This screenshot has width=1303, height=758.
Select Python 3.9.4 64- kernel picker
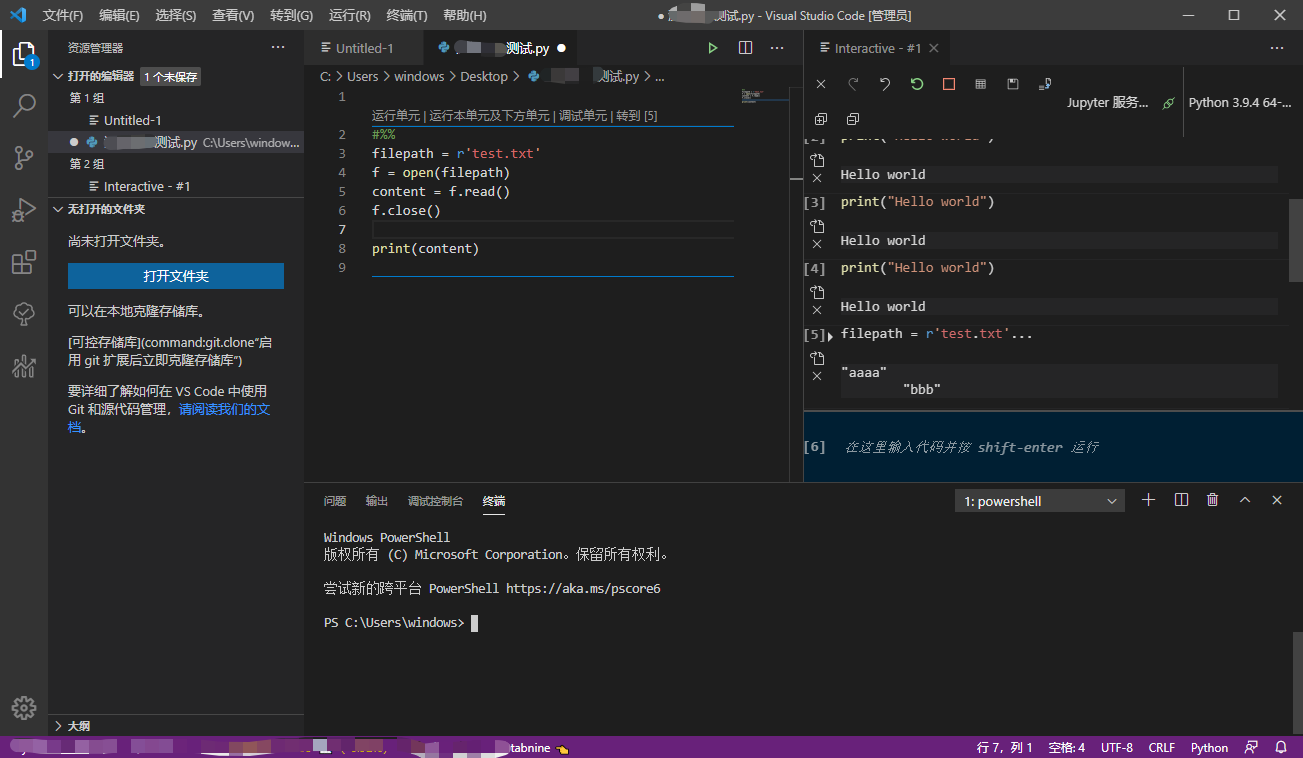[1240, 103]
